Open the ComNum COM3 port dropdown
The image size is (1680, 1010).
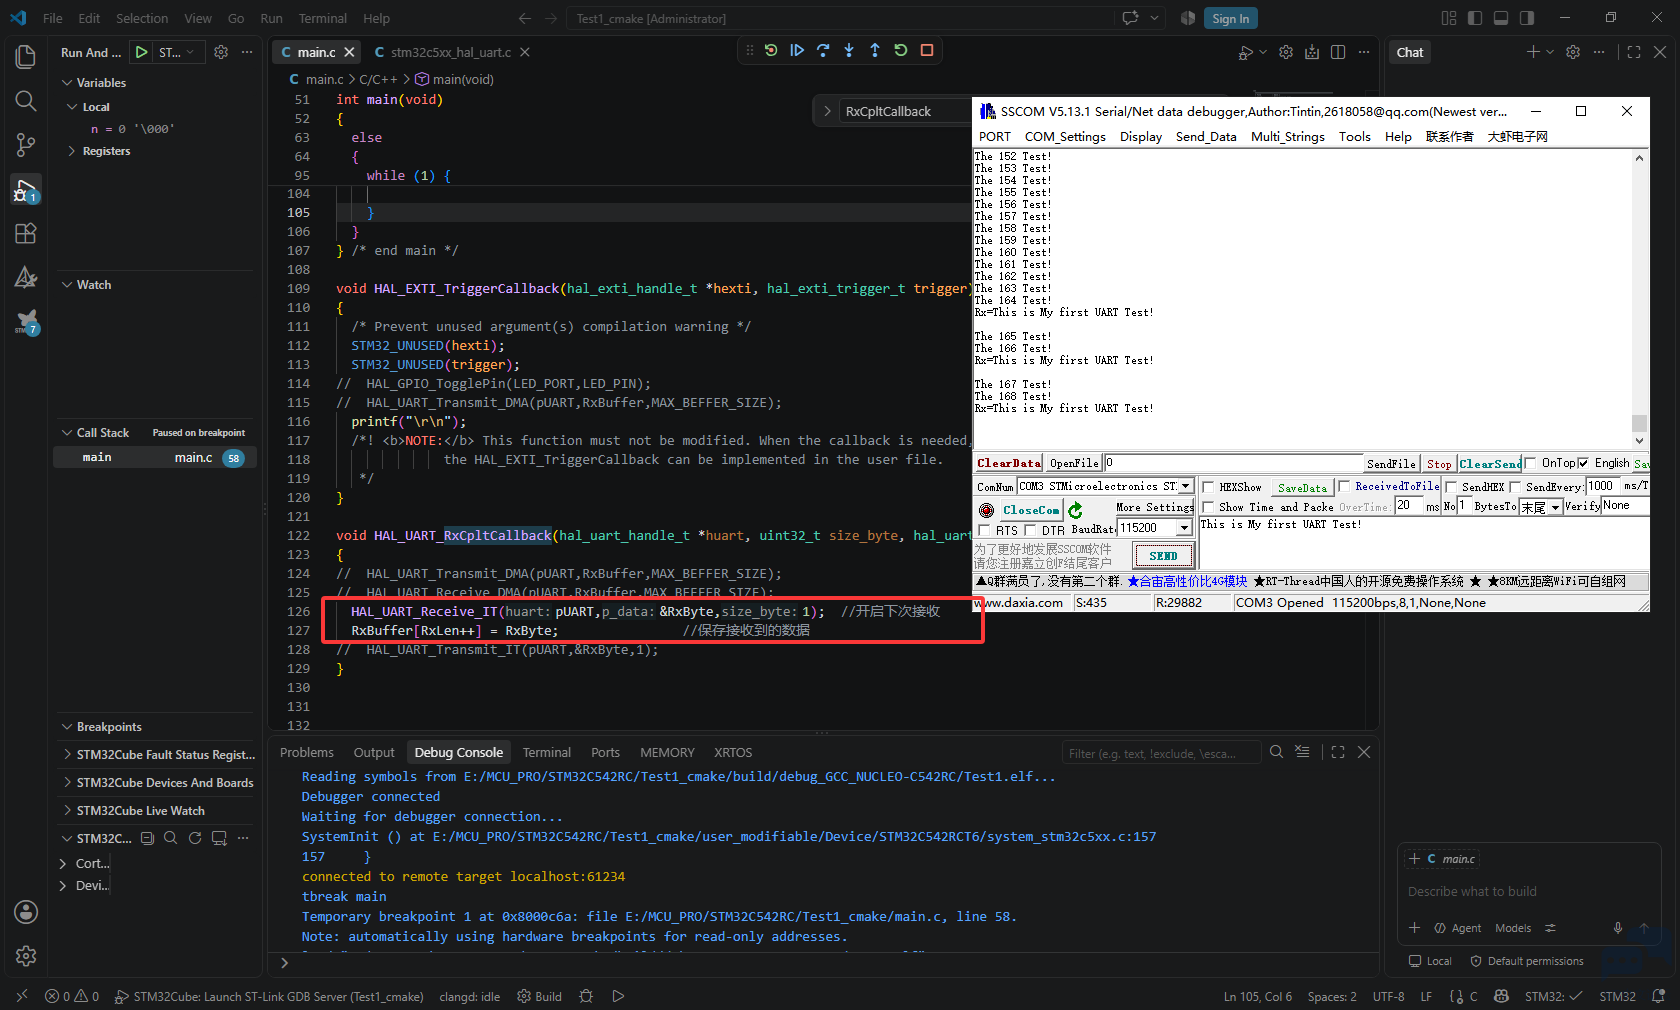[1185, 486]
